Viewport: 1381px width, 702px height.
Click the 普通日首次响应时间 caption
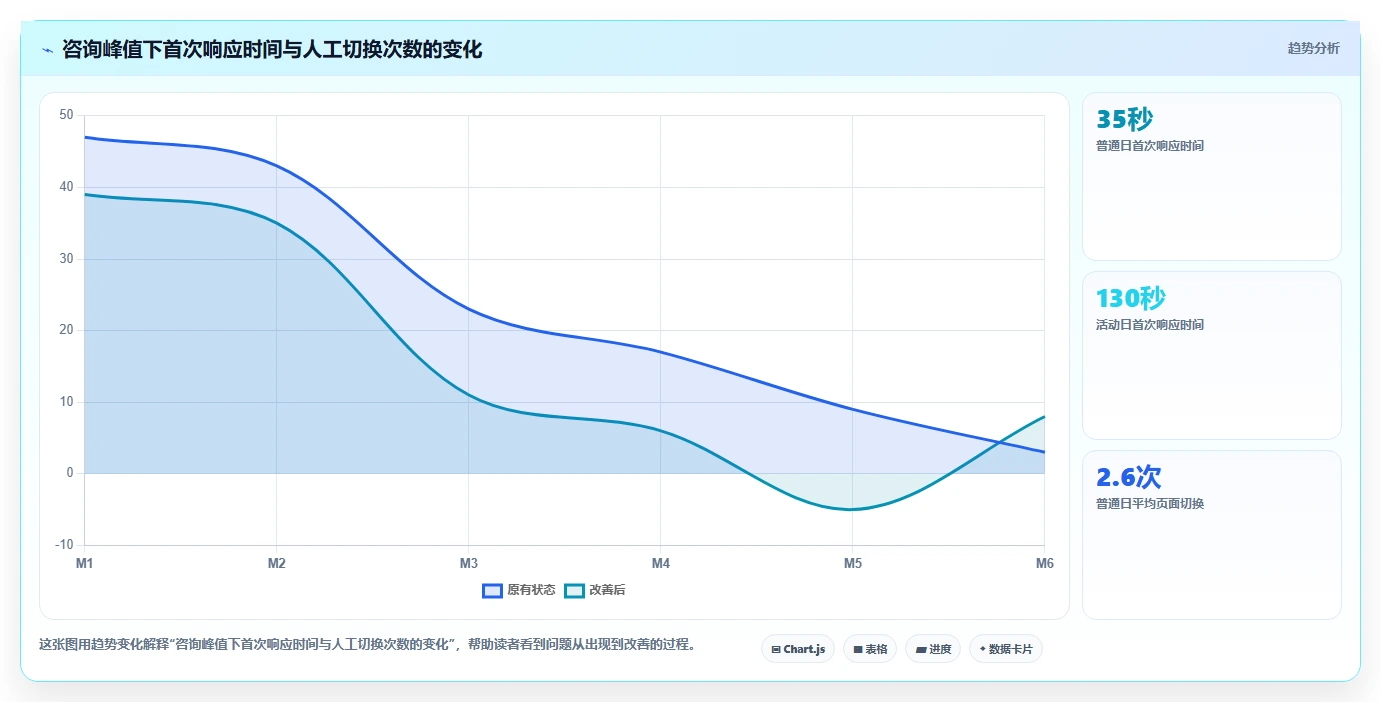(1150, 146)
